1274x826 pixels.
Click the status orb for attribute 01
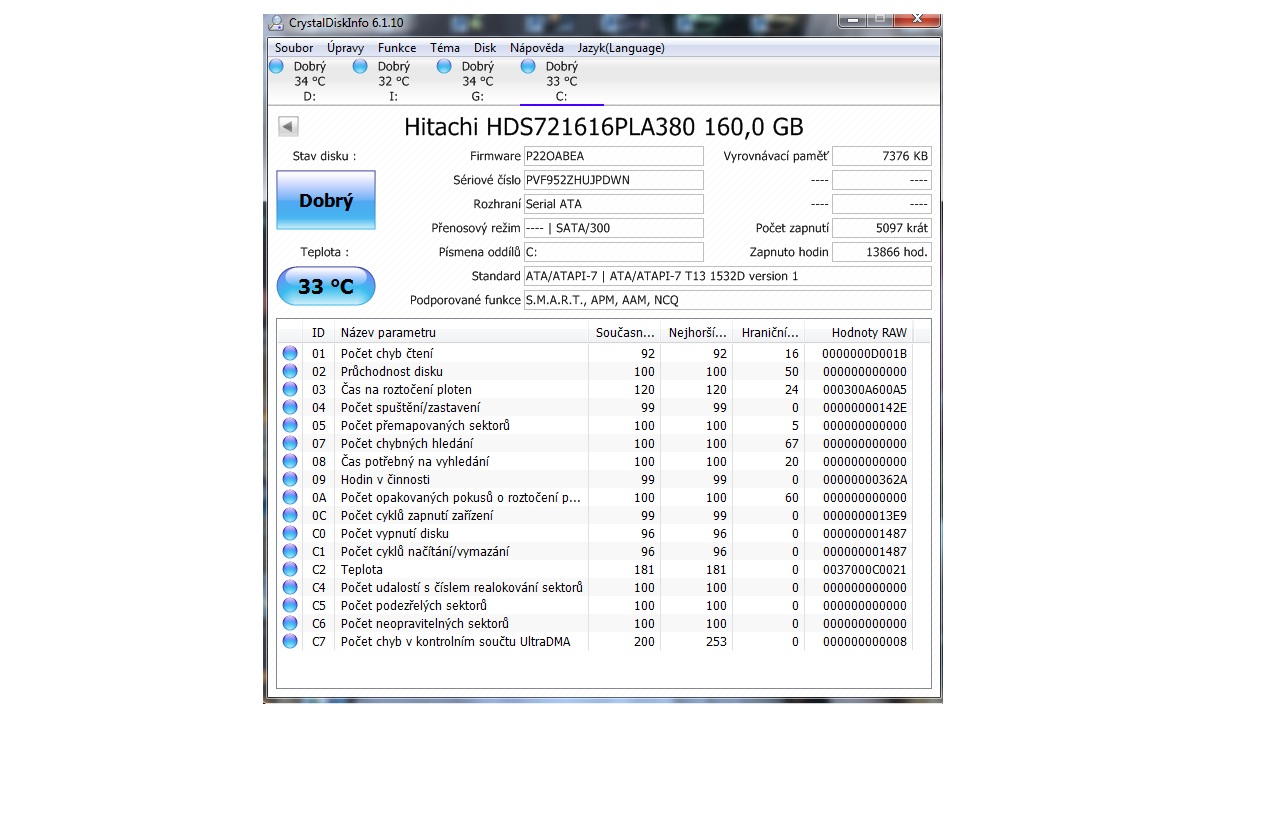point(290,353)
